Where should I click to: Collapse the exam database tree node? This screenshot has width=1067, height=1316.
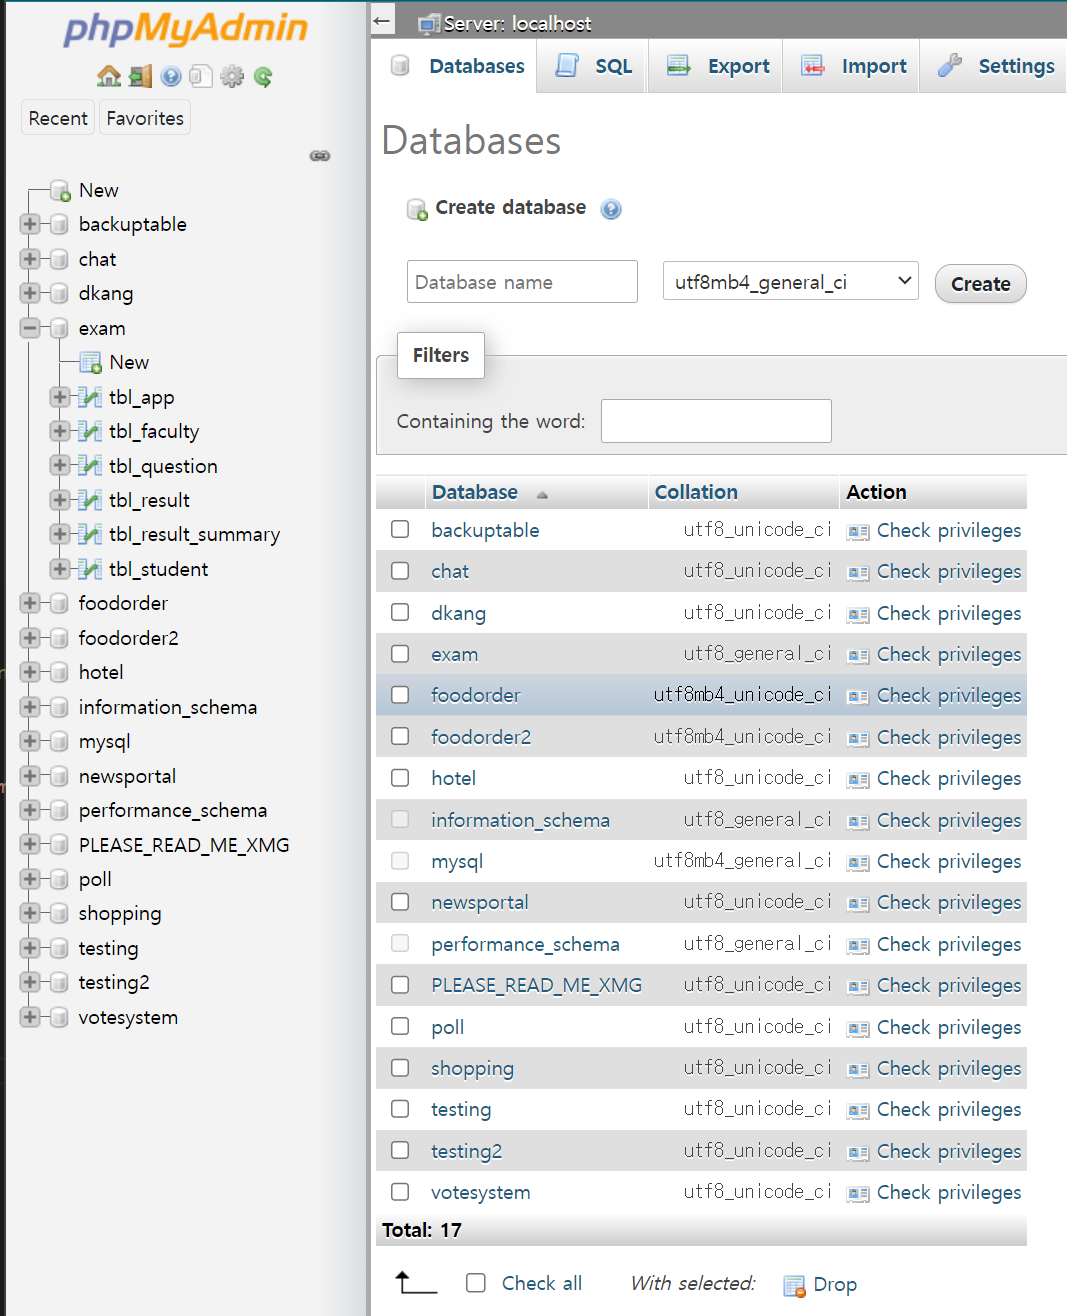[x=30, y=328]
